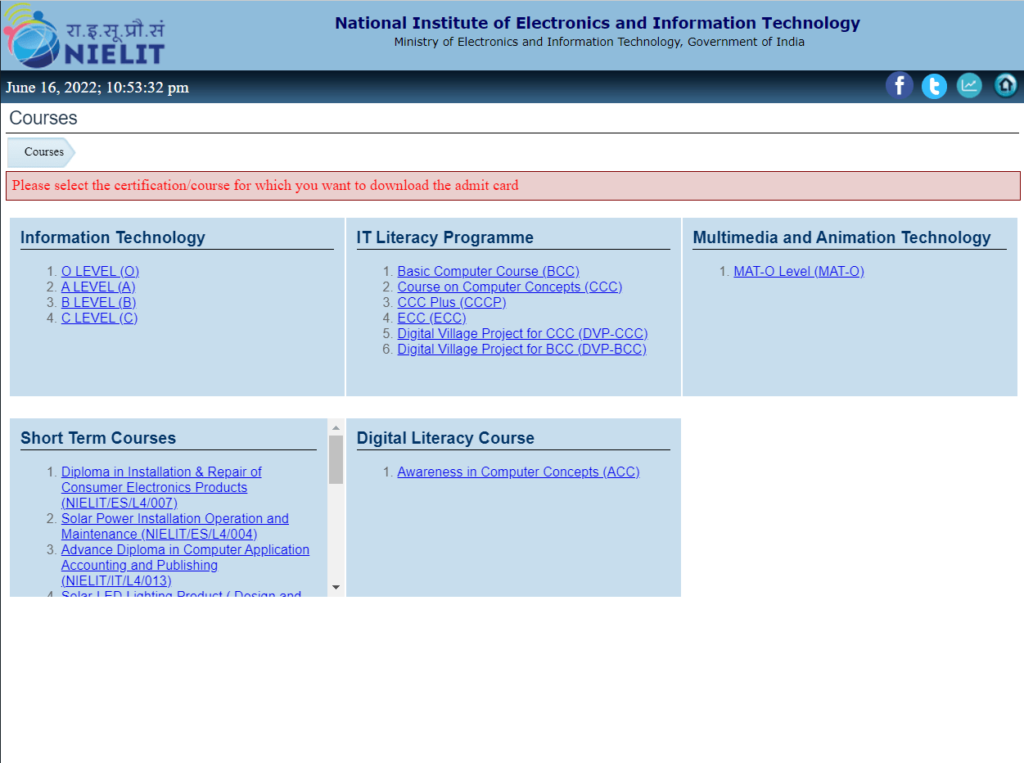Click the Courses breadcrumb tab
This screenshot has width=1024, height=763.
[x=43, y=152]
